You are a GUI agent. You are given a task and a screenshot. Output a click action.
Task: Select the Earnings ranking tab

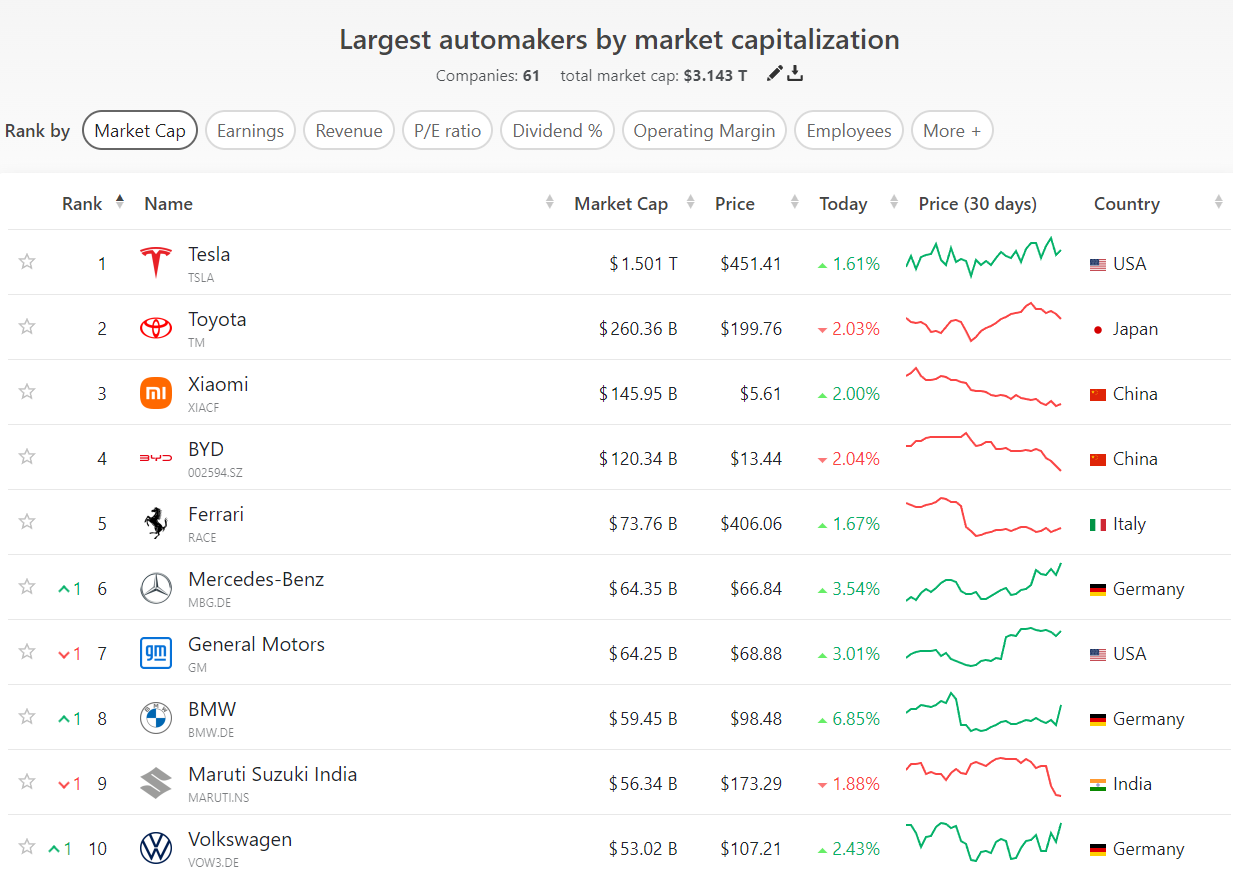pyautogui.click(x=250, y=131)
